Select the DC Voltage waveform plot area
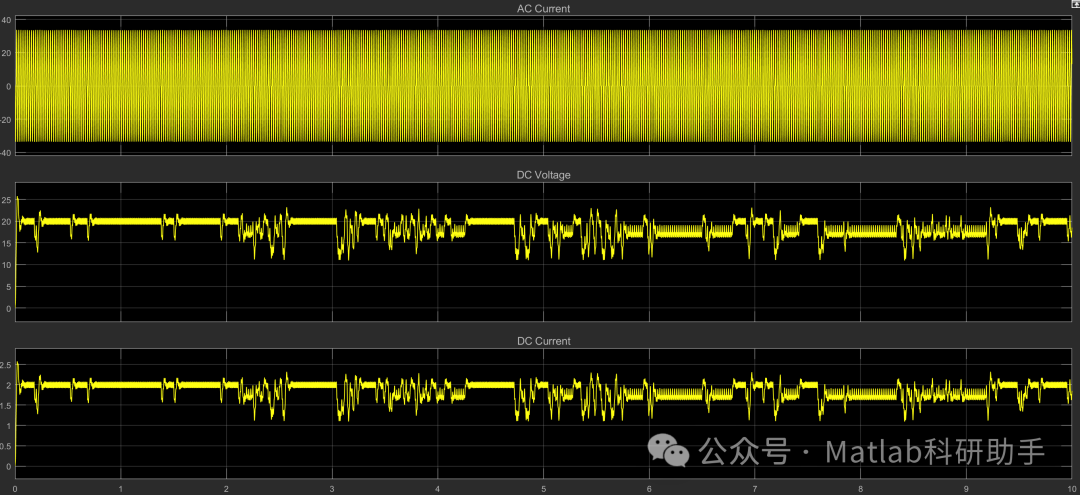Viewport: 1080px width, 495px height. (x=544, y=252)
